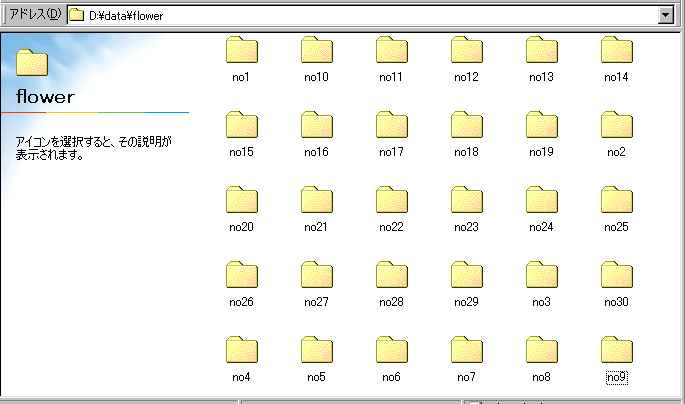This screenshot has width=685, height=404.
Task: Select the no21 folder icon
Action: click(317, 200)
